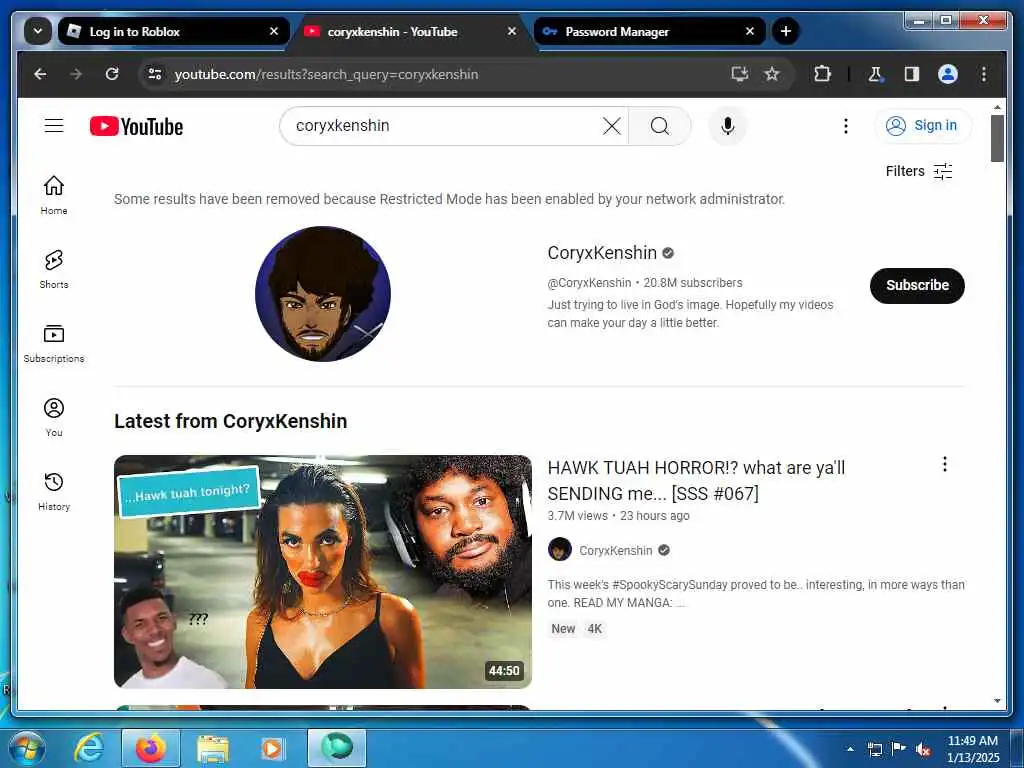Viewport: 1024px width, 768px height.
Task: Start voice search with microphone icon
Action: point(728,126)
